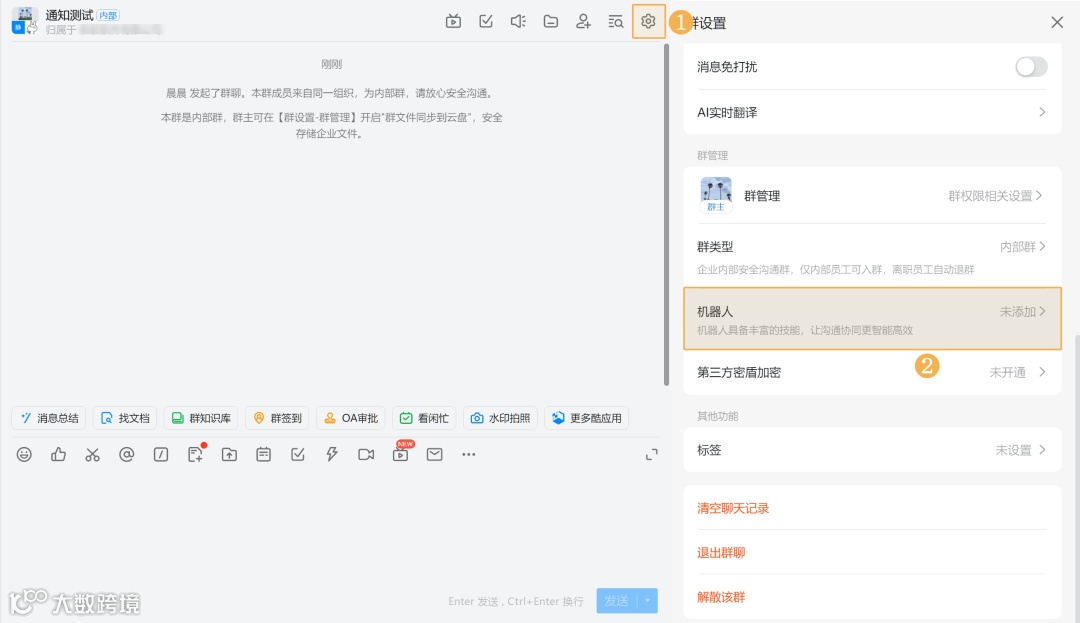The image size is (1080, 623).
Task: Expand AI实时翻译 settings
Action: pos(872,113)
